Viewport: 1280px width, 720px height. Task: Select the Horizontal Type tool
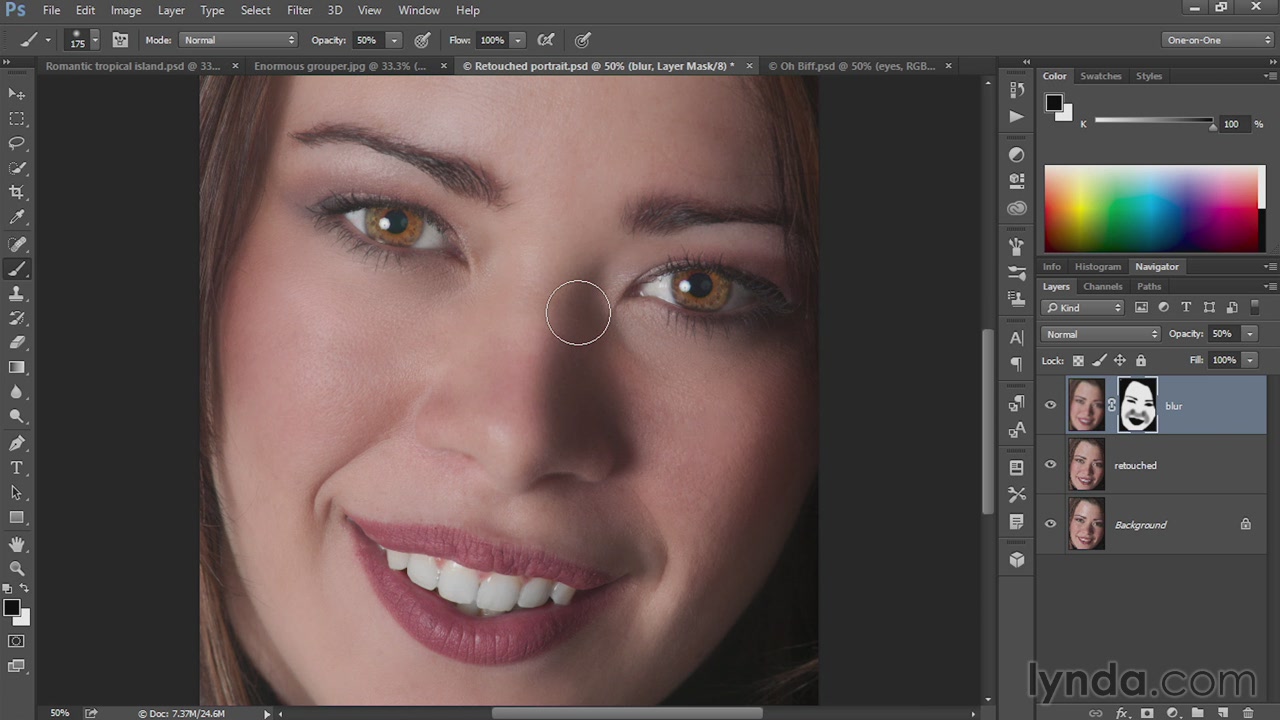17,468
